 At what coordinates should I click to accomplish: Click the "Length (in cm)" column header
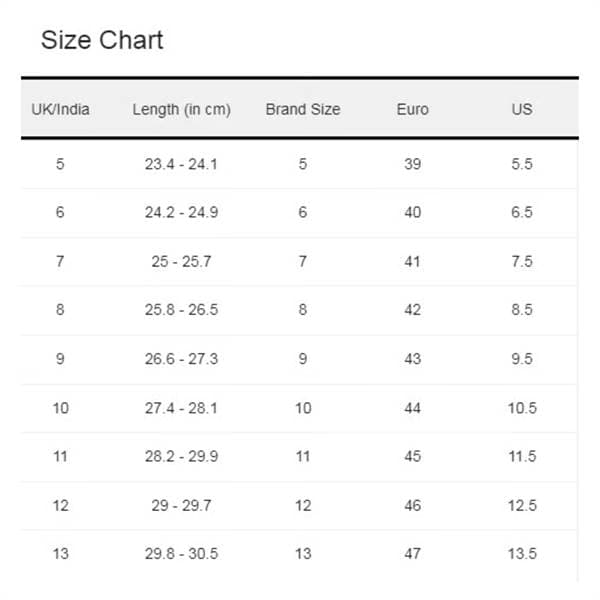(181, 109)
